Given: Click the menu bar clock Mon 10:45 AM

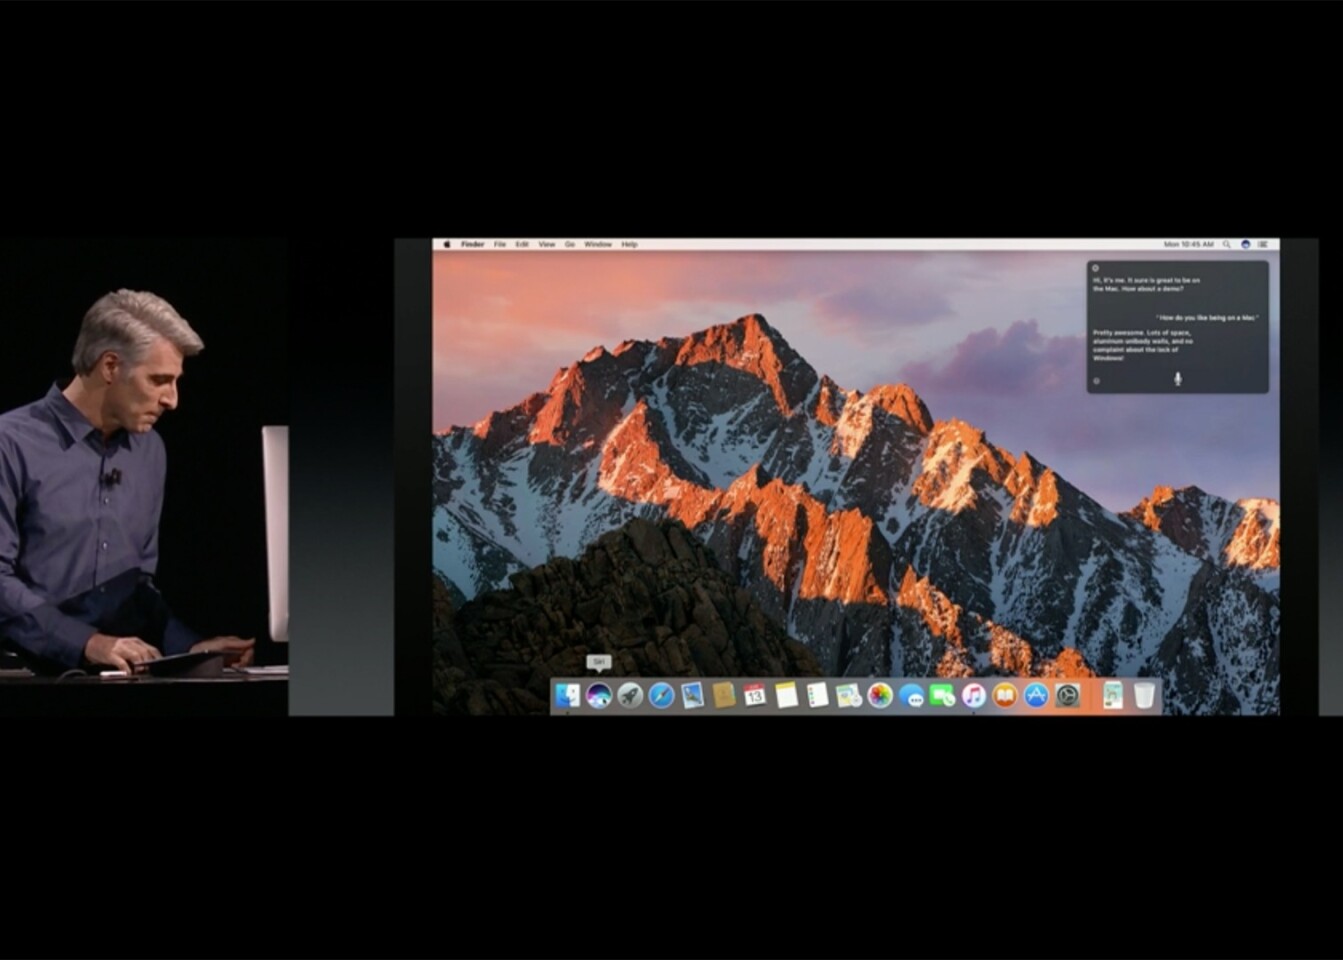Looking at the screenshot, I should (x=1189, y=244).
